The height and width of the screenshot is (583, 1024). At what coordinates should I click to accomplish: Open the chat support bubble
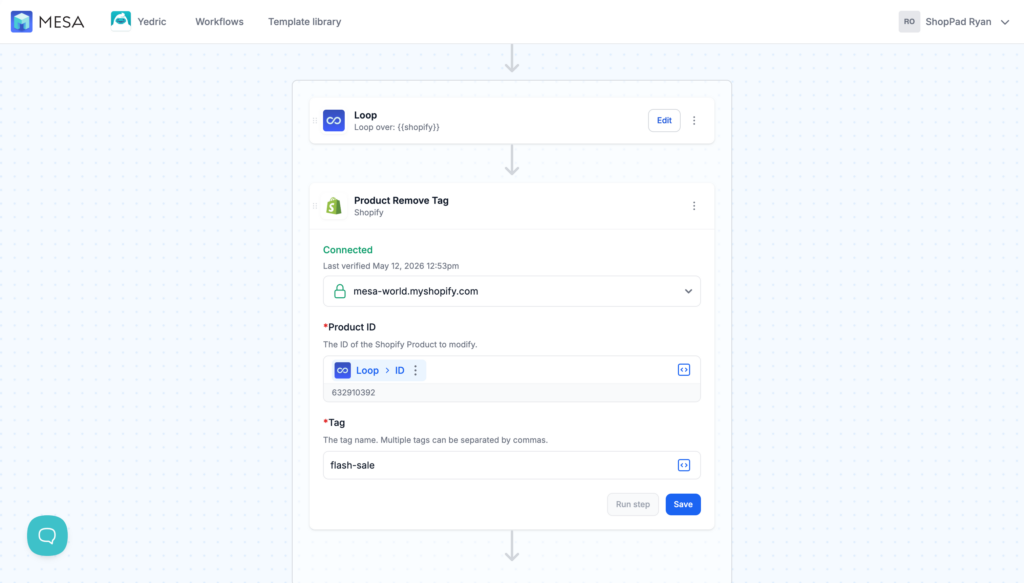(x=47, y=535)
